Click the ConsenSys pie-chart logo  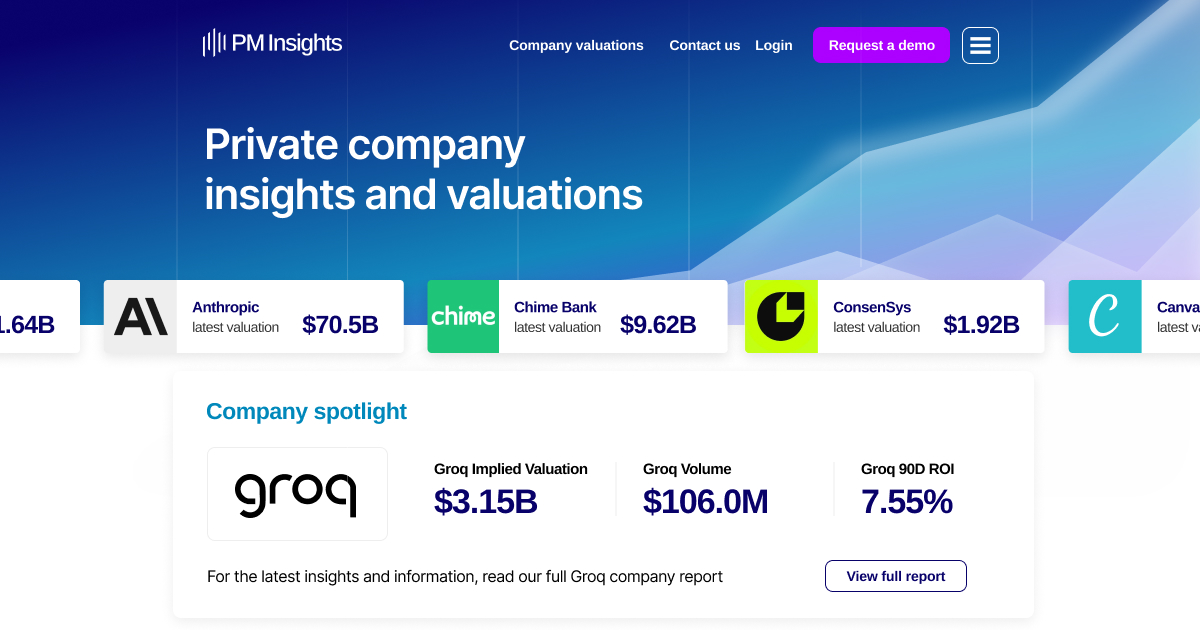(781, 316)
